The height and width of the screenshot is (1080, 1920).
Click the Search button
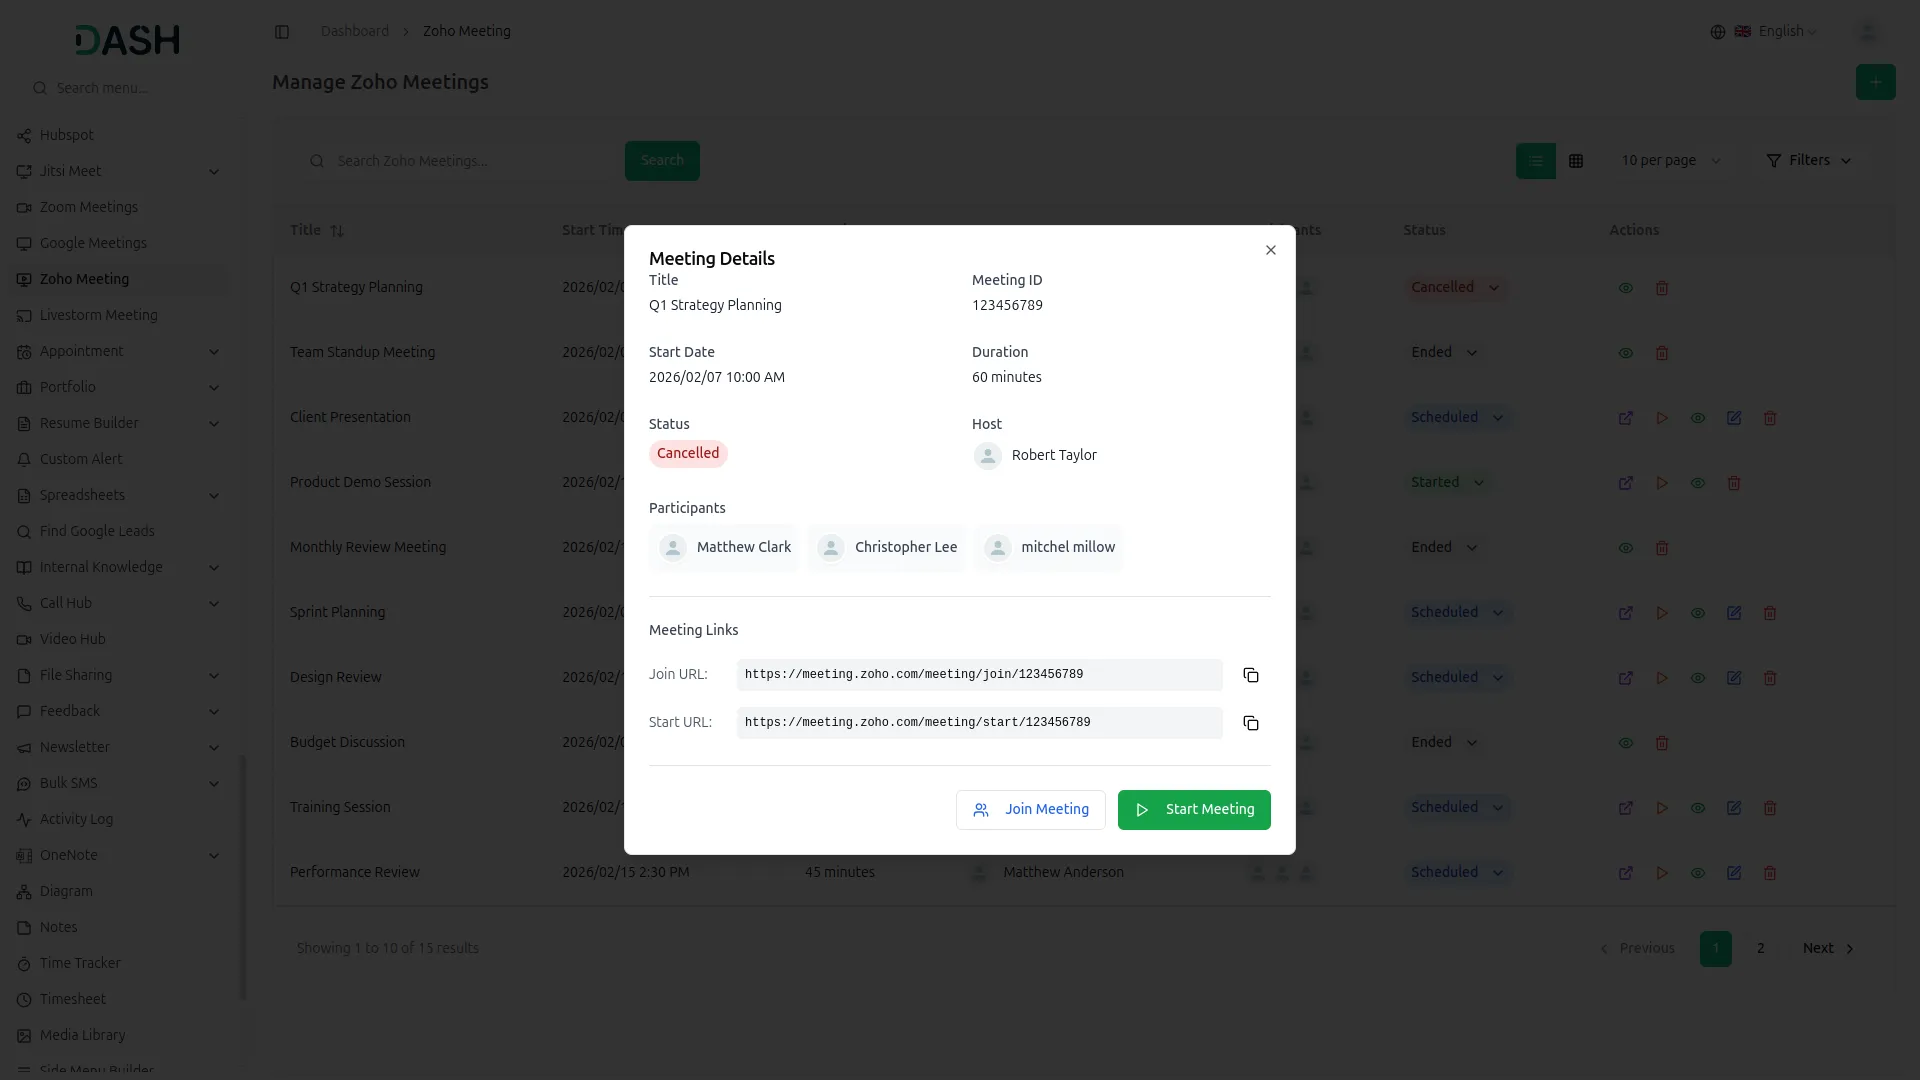(662, 161)
